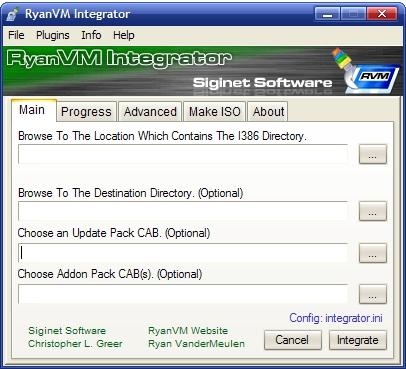Click the Christopher L. Greer link
Viewport: 406px width, 369px height.
(75, 344)
